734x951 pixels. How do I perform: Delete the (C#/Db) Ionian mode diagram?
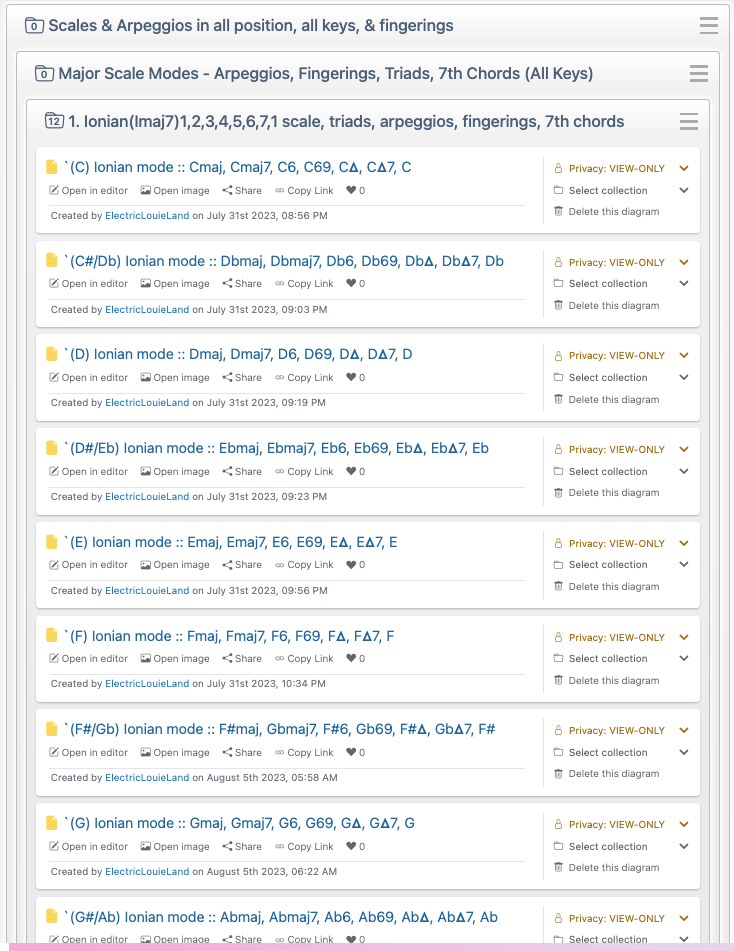coord(607,306)
